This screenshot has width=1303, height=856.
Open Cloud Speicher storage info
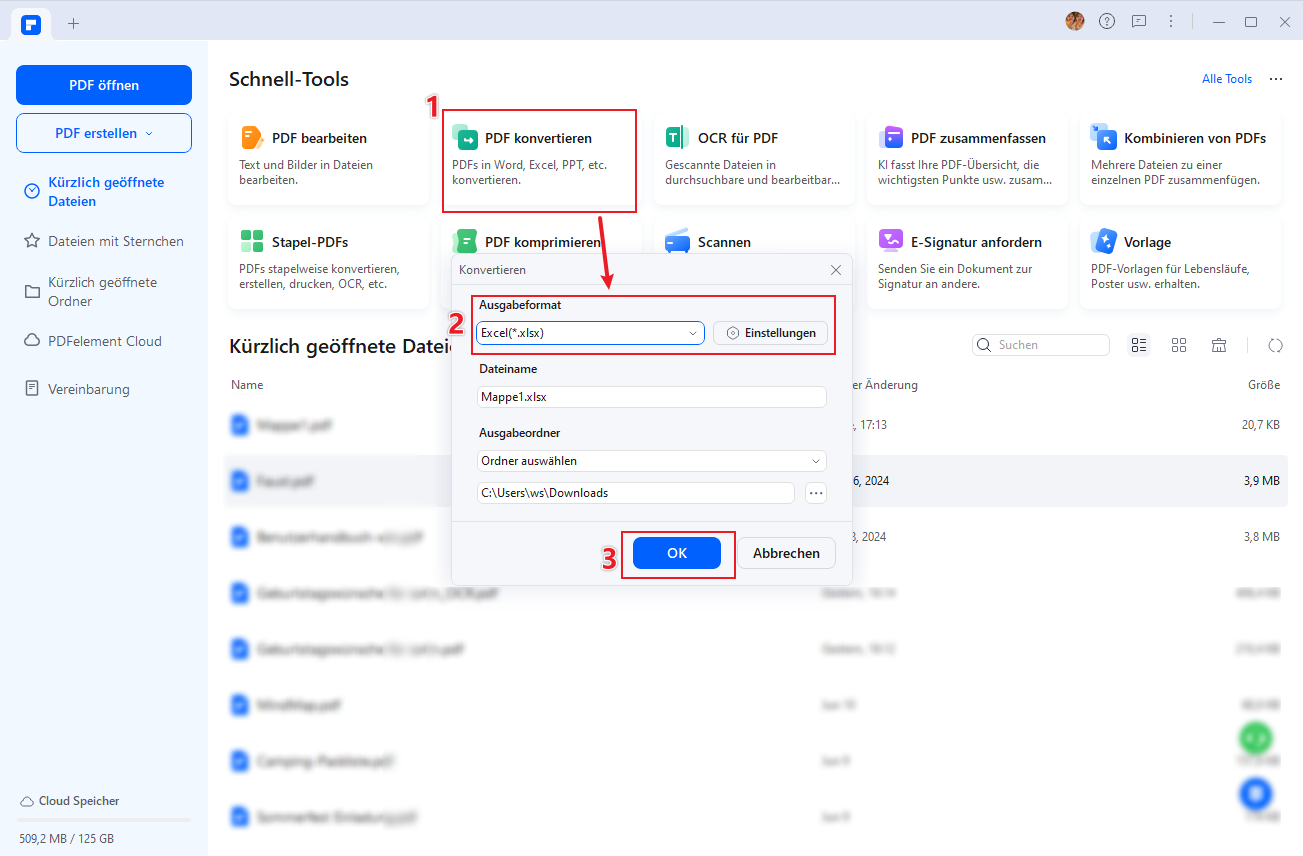tap(69, 801)
